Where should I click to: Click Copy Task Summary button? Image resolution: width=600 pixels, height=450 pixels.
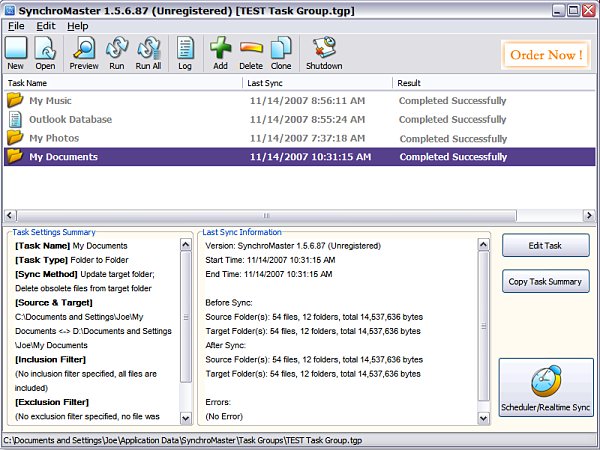pos(545,281)
